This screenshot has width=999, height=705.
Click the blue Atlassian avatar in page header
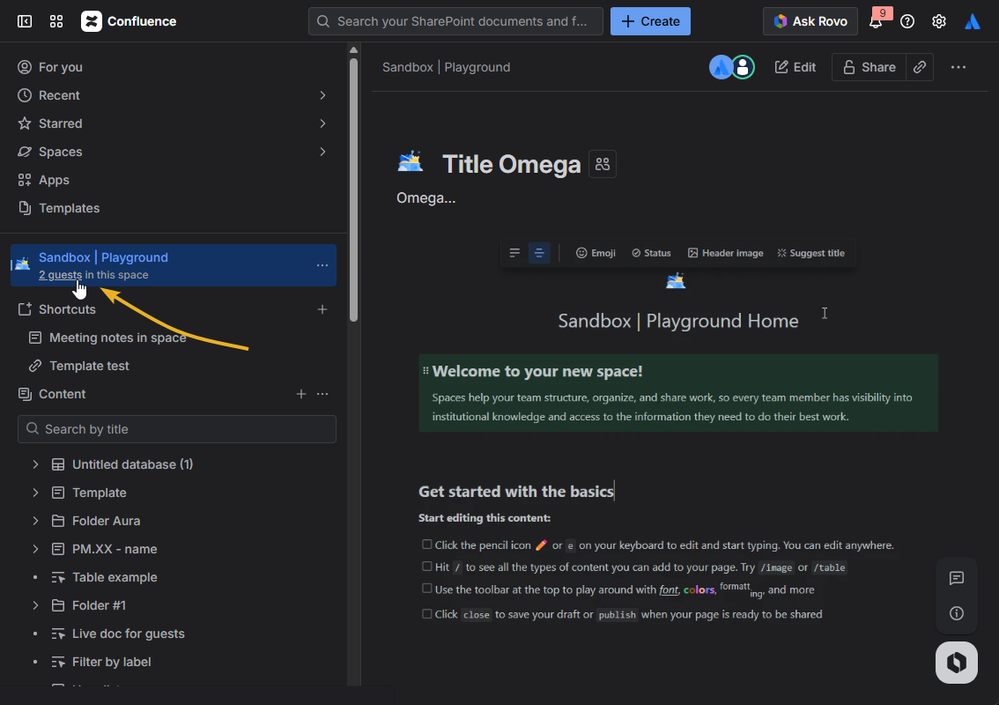coord(721,67)
